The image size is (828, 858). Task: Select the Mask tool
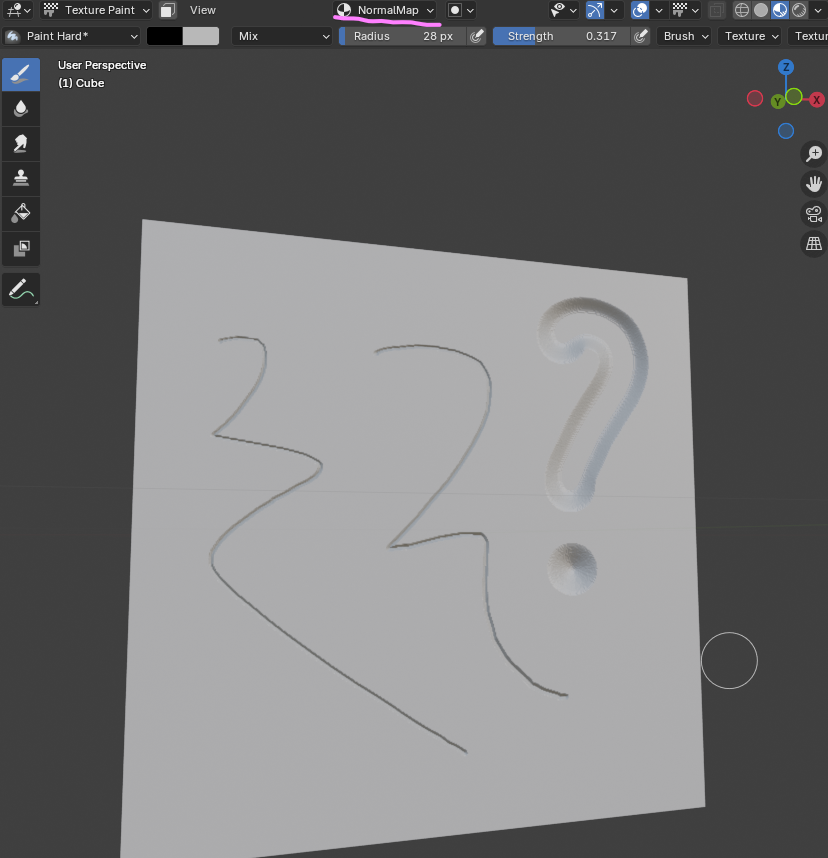(x=21, y=247)
